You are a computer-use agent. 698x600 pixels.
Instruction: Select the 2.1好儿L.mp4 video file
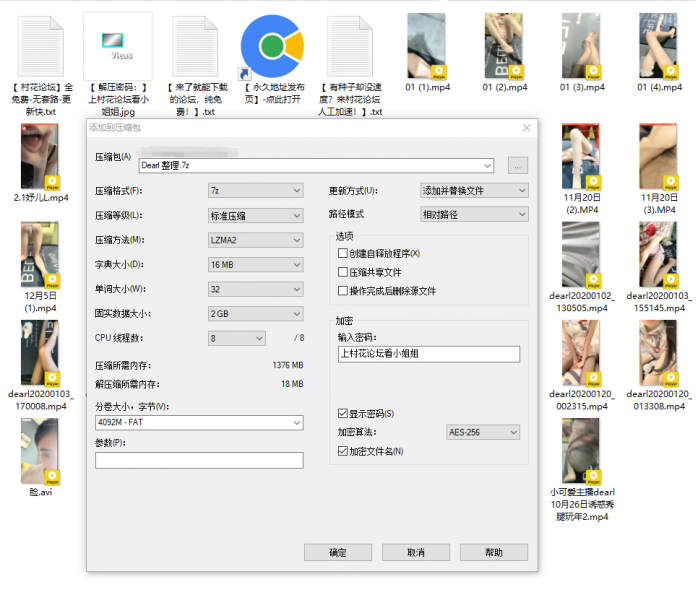pos(41,157)
